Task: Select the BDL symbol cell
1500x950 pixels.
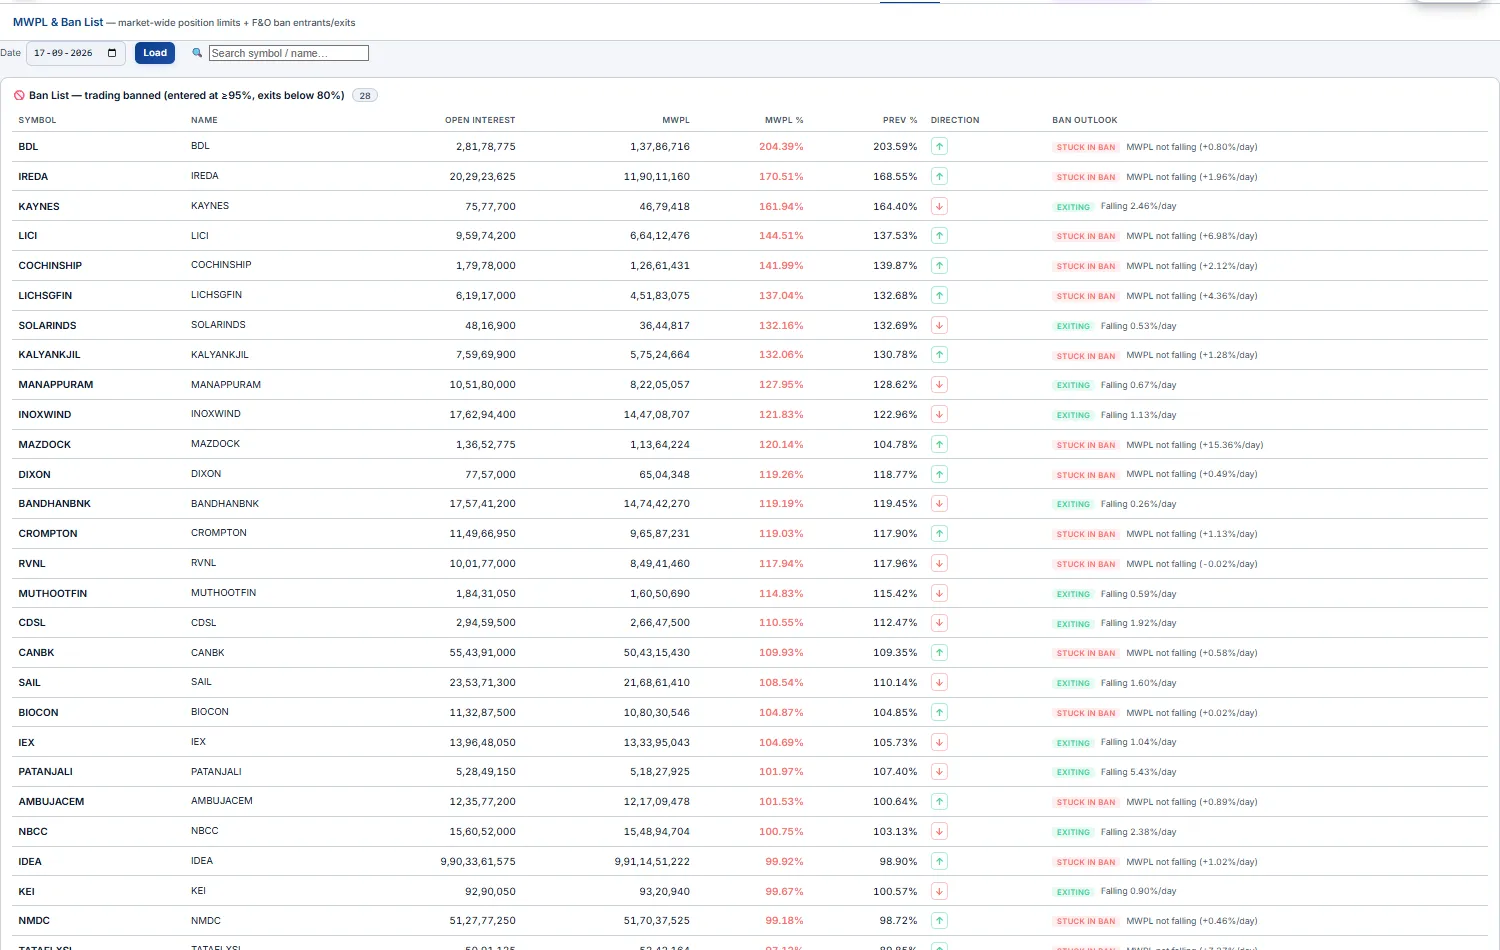Action: (x=28, y=146)
